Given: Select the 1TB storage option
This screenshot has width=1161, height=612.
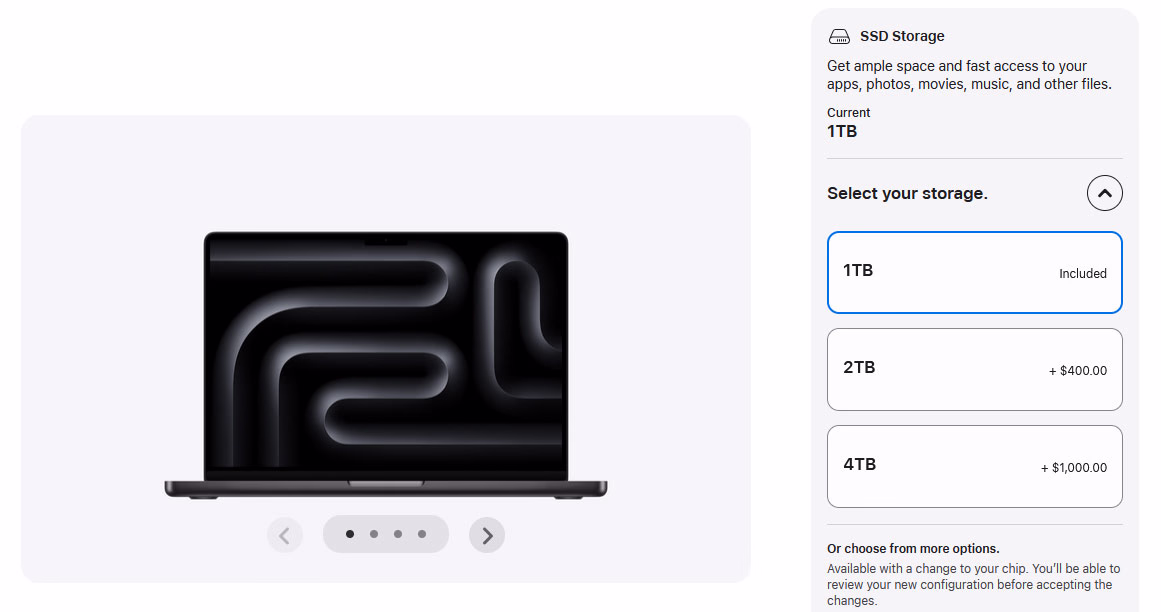Looking at the screenshot, I should (974, 272).
